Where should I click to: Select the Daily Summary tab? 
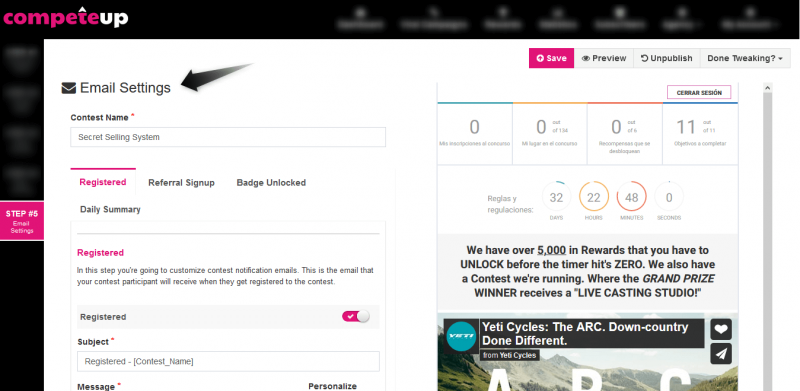[x=110, y=209]
